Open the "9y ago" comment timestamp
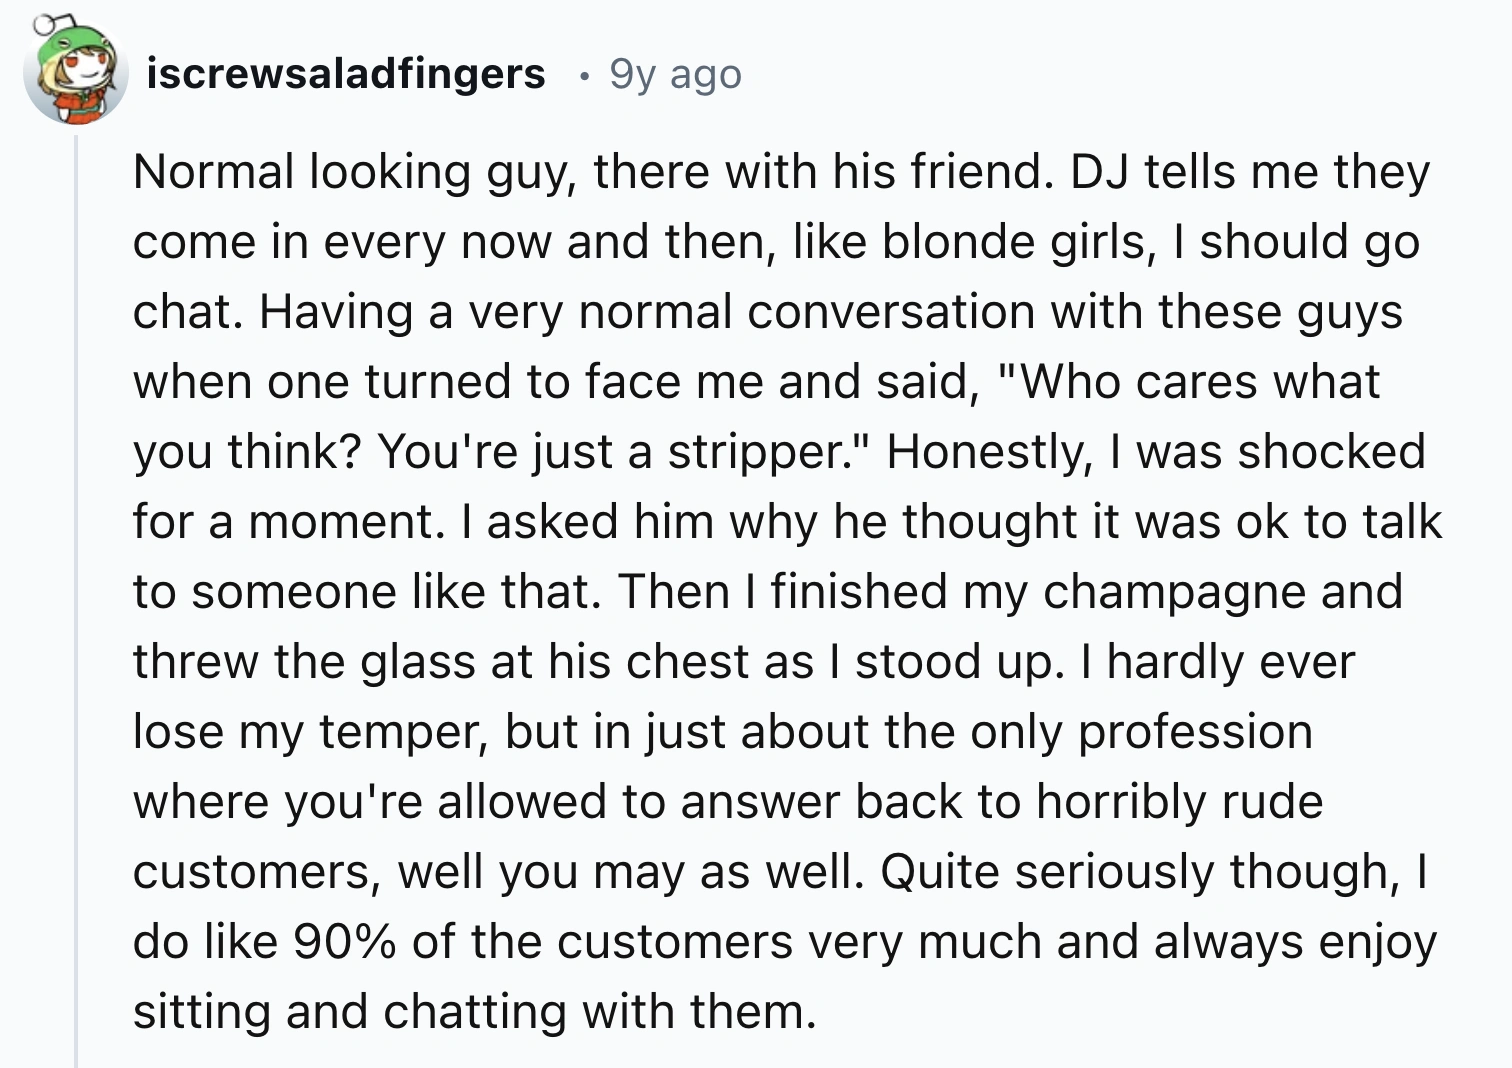Viewport: 1512px width, 1068px height. [x=676, y=75]
